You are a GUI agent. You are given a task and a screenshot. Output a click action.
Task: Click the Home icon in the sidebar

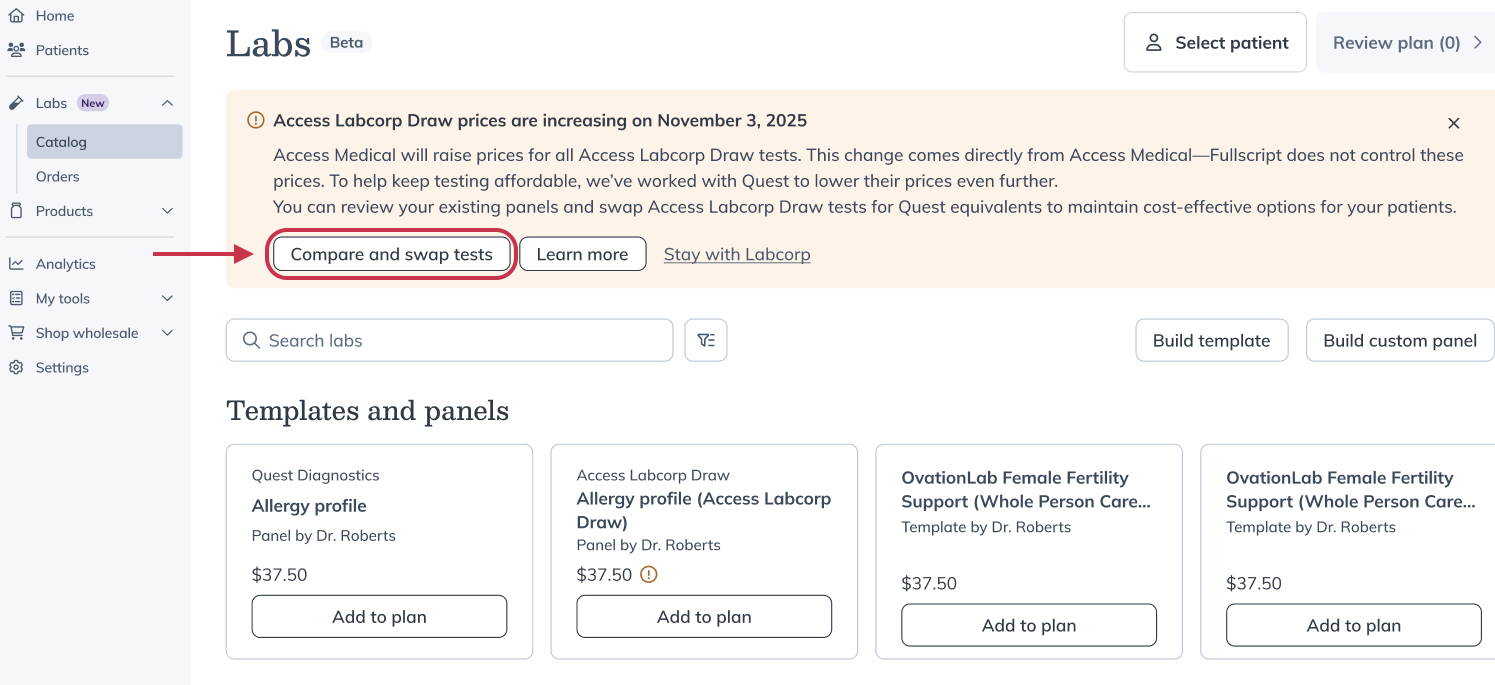17,15
